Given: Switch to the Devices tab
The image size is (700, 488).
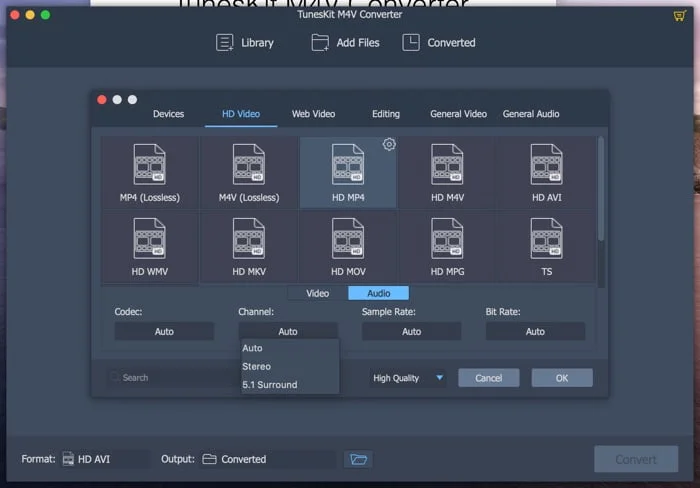Looking at the screenshot, I should click(x=168, y=114).
